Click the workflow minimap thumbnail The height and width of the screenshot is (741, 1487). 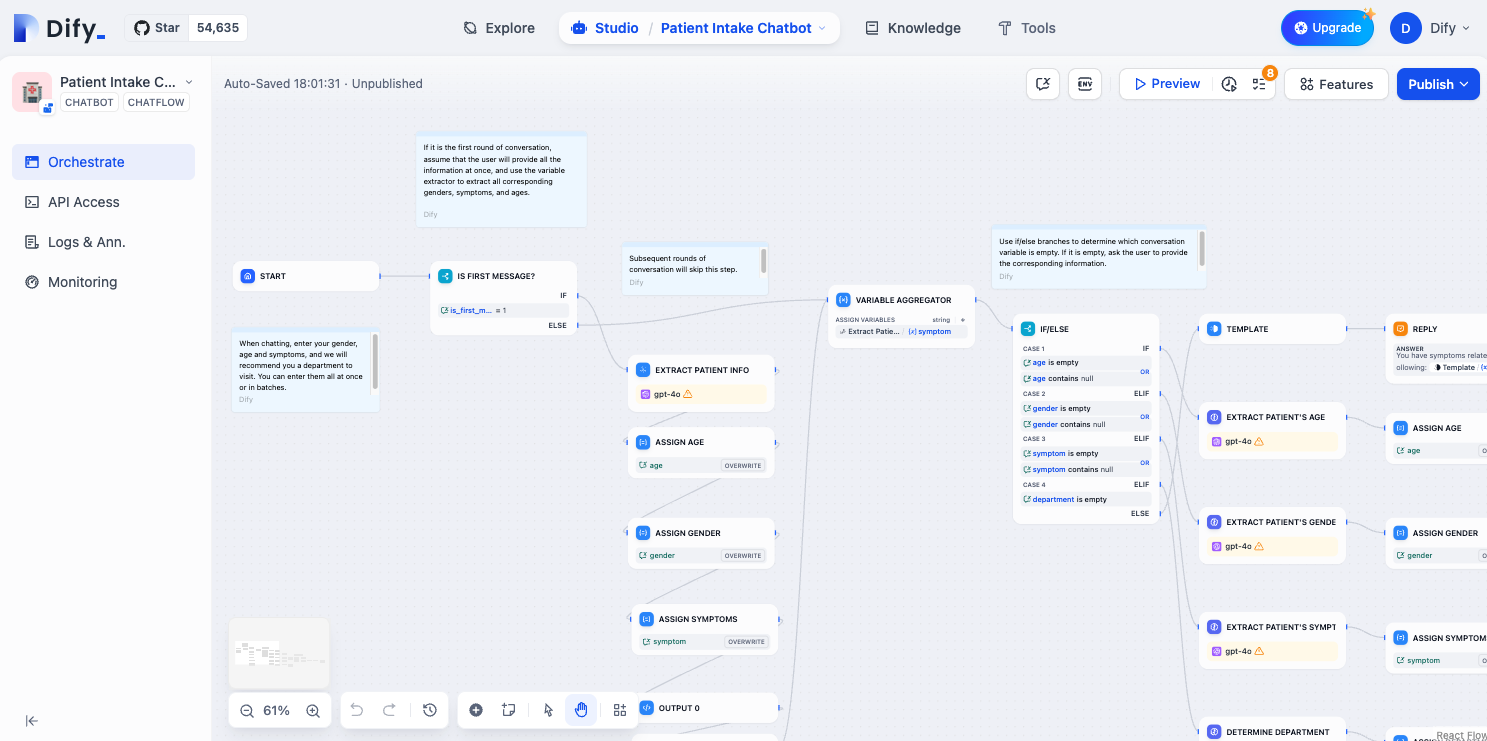[x=279, y=653]
